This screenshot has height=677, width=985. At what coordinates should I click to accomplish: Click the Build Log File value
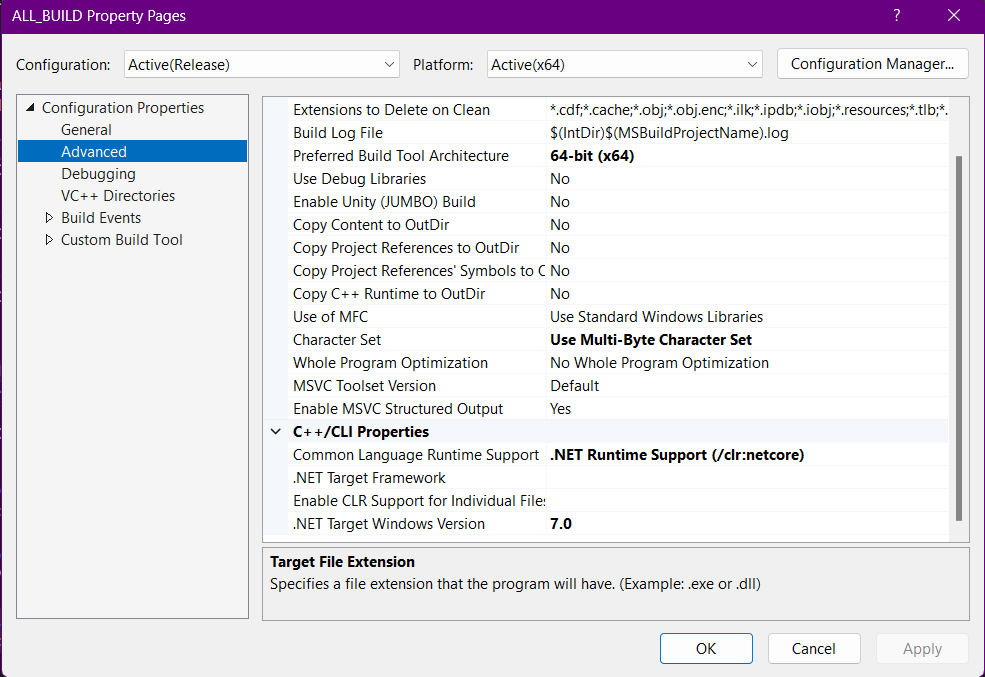point(669,133)
